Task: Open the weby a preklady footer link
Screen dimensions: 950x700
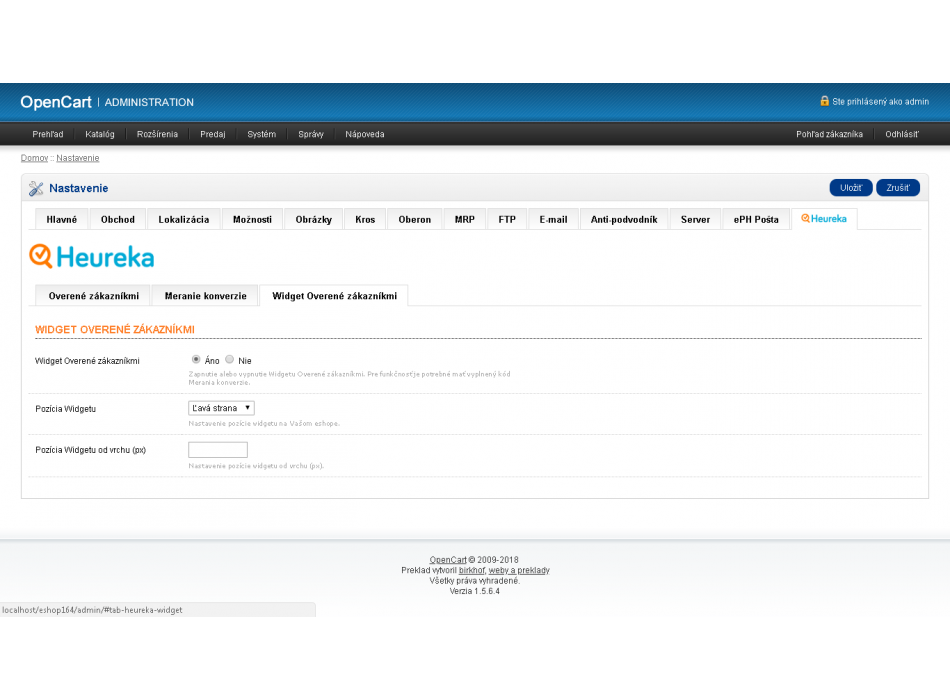Action: pos(519,570)
